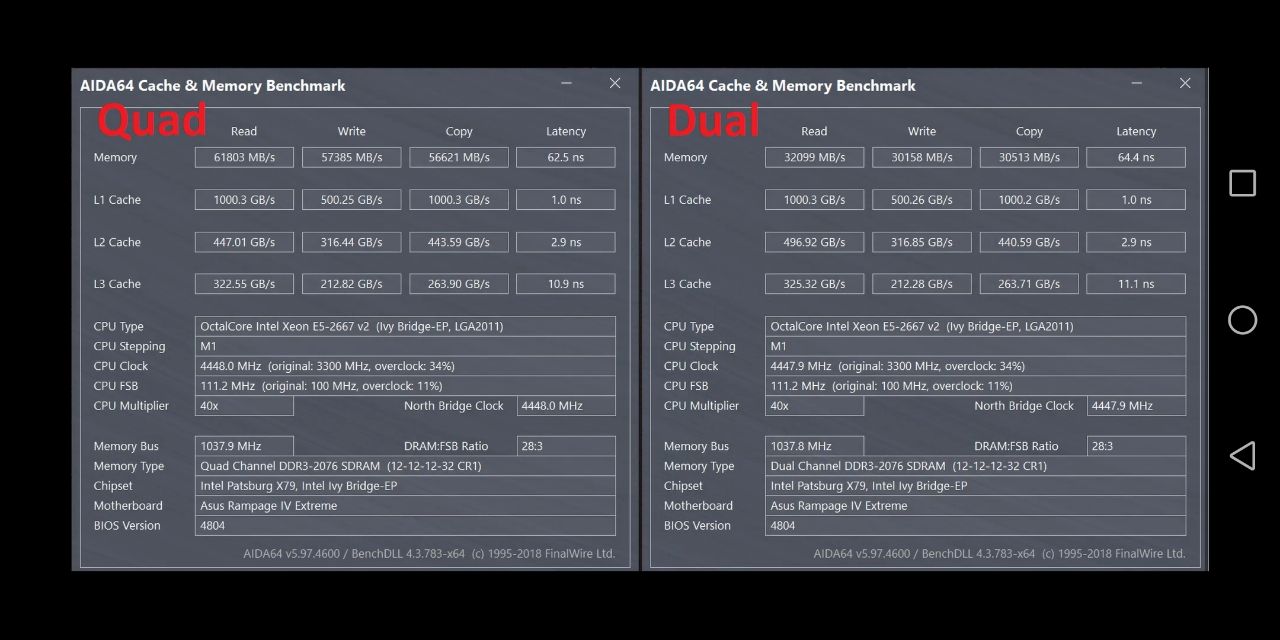Screen dimensions: 1280x640
Task: Select Memory Copy 30513 MB/s in Dual window
Action: (1029, 157)
